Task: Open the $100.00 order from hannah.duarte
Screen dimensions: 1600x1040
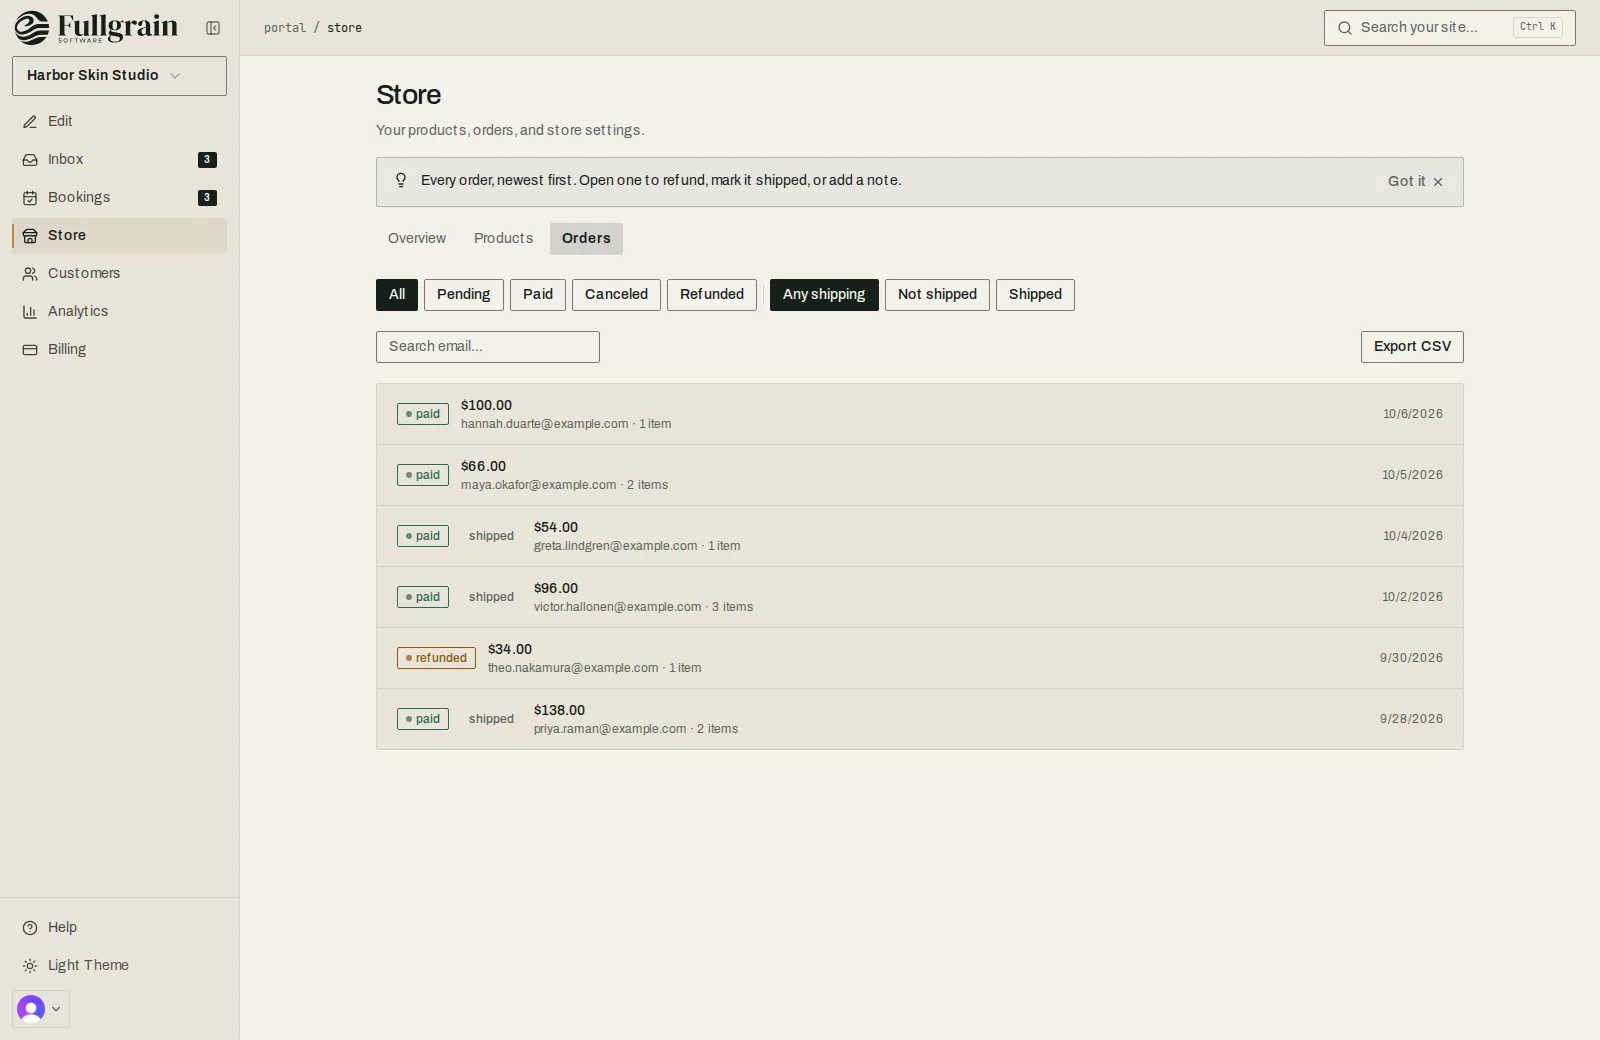Action: coord(920,414)
